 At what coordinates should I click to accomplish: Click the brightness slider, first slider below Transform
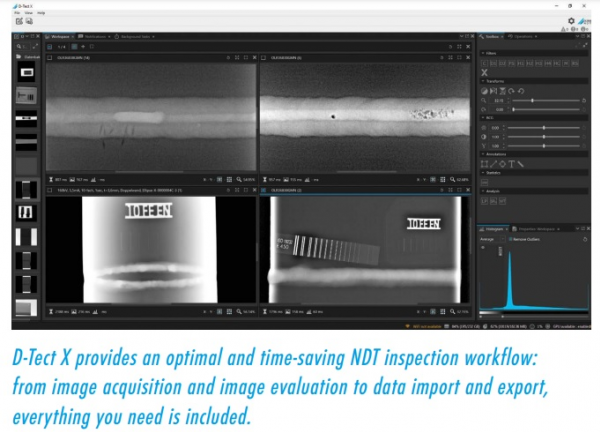click(543, 128)
